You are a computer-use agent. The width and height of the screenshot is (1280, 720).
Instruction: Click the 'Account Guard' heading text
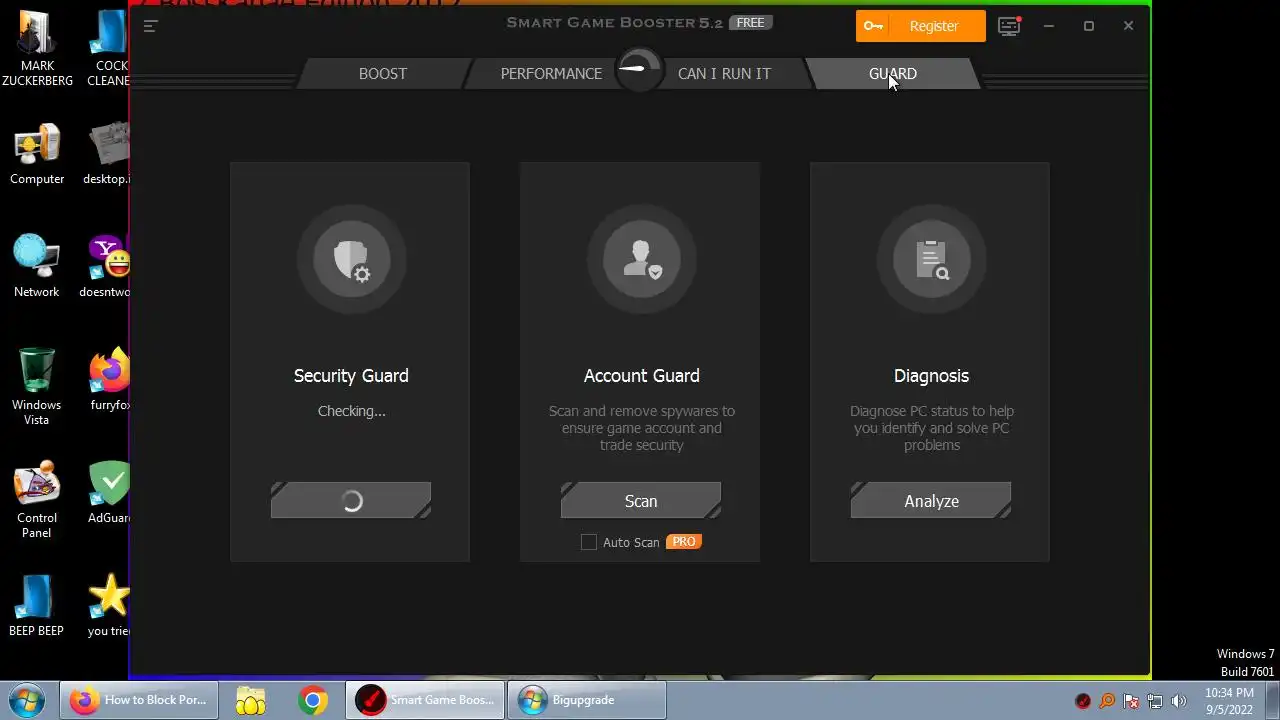click(x=641, y=376)
